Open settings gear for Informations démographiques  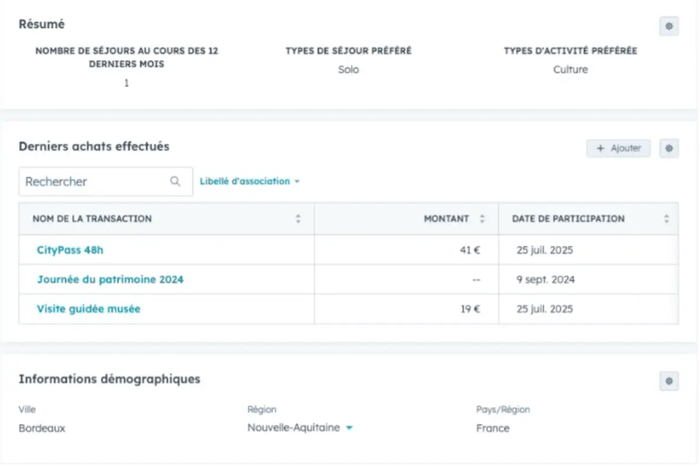pyautogui.click(x=669, y=381)
